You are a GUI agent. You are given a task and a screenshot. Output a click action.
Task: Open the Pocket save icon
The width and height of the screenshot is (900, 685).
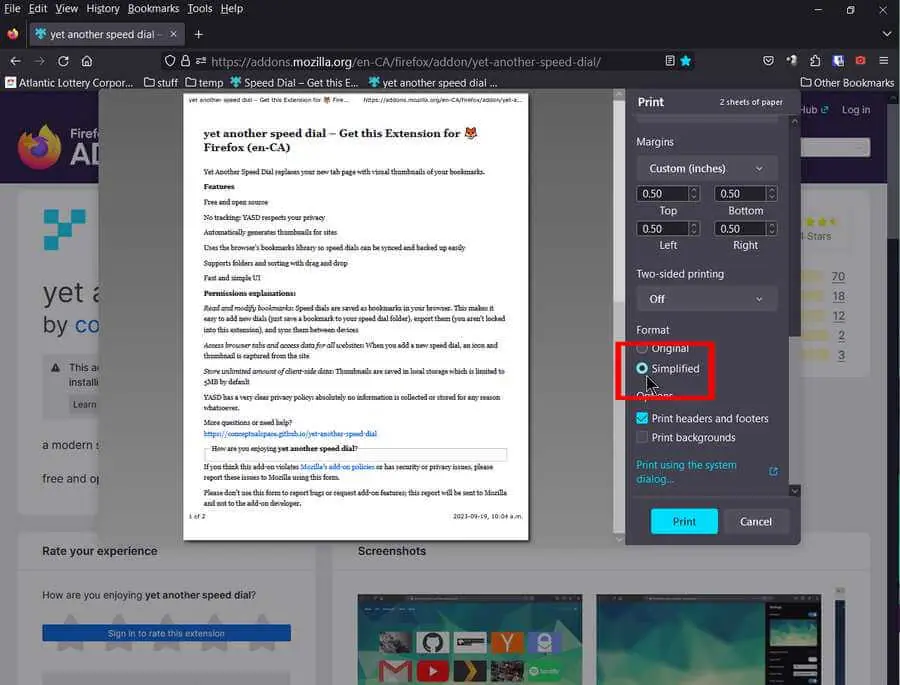pyautogui.click(x=769, y=61)
